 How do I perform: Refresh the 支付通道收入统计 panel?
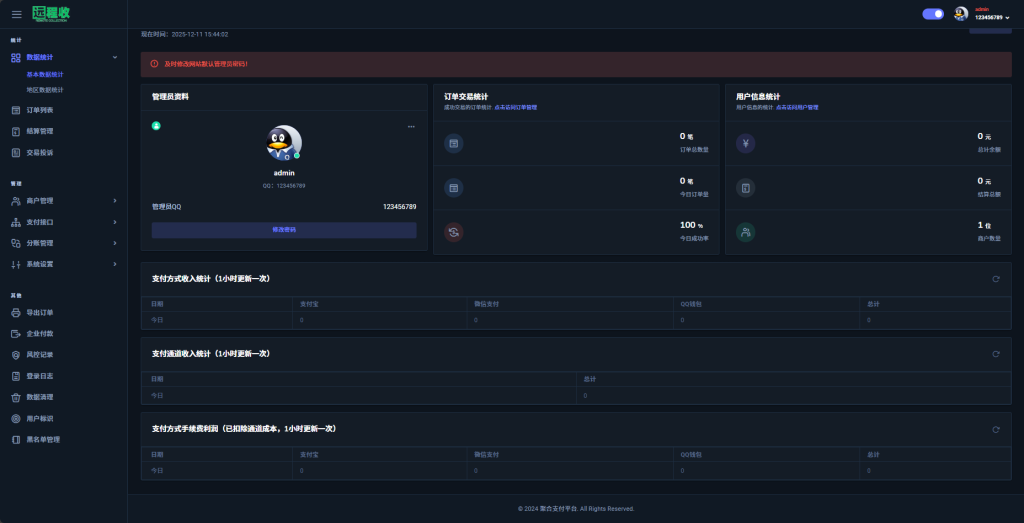[996, 354]
